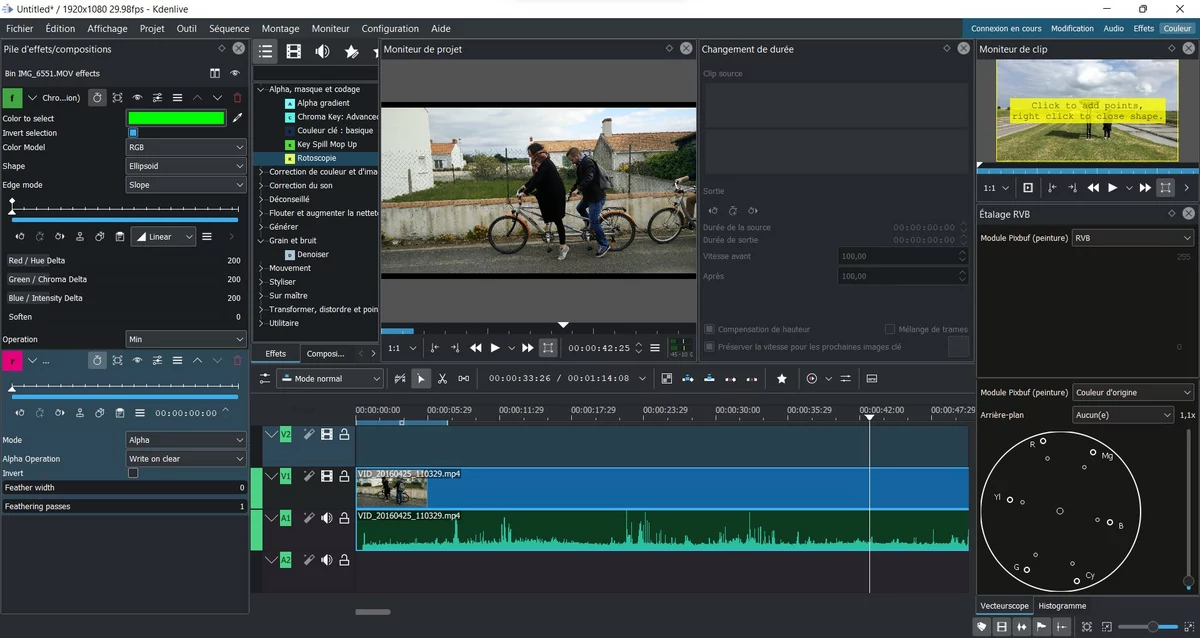This screenshot has height=638, width=1200.
Task: Open the Configuration menu
Action: 390,29
